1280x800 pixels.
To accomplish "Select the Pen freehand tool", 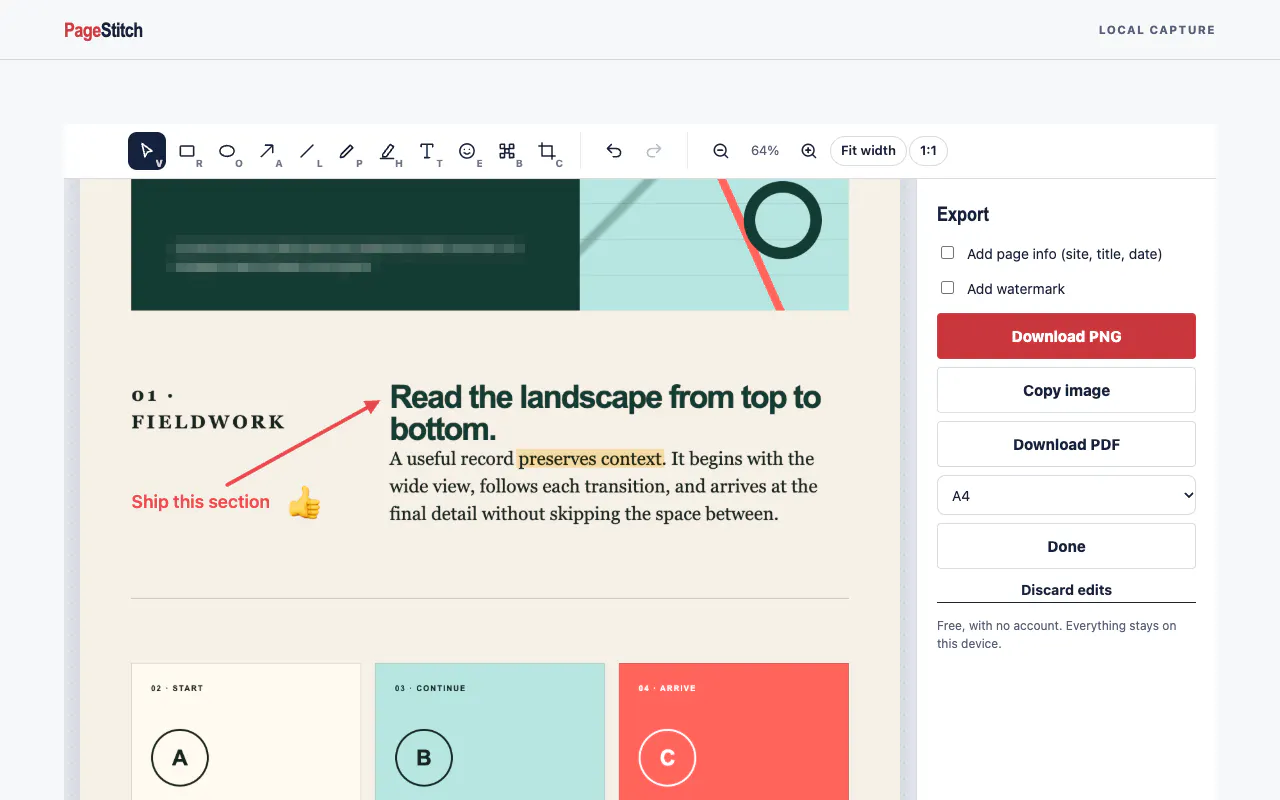I will click(347, 151).
